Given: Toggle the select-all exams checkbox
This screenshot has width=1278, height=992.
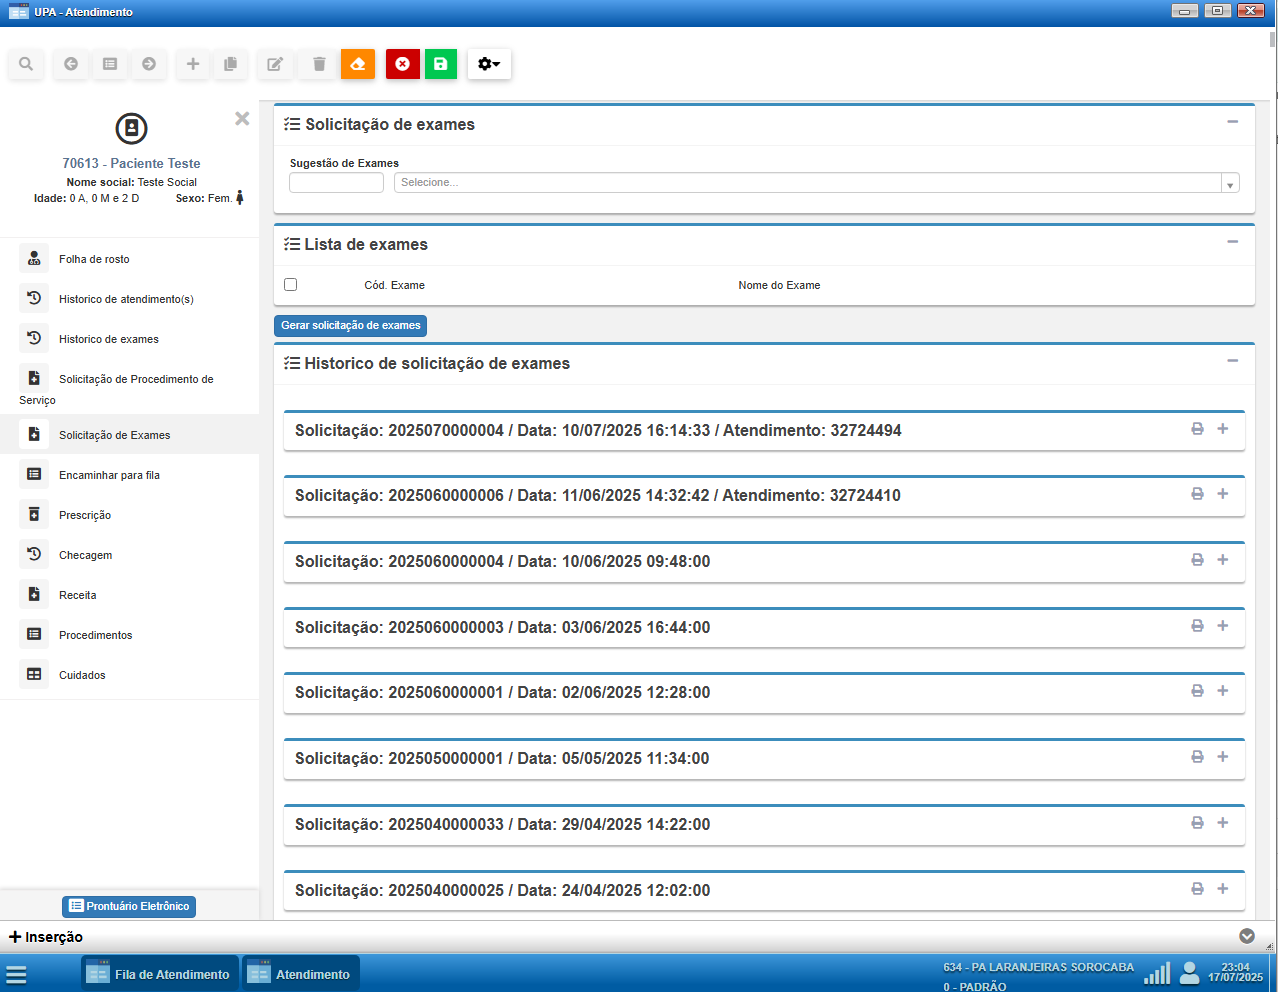Looking at the screenshot, I should click(291, 285).
